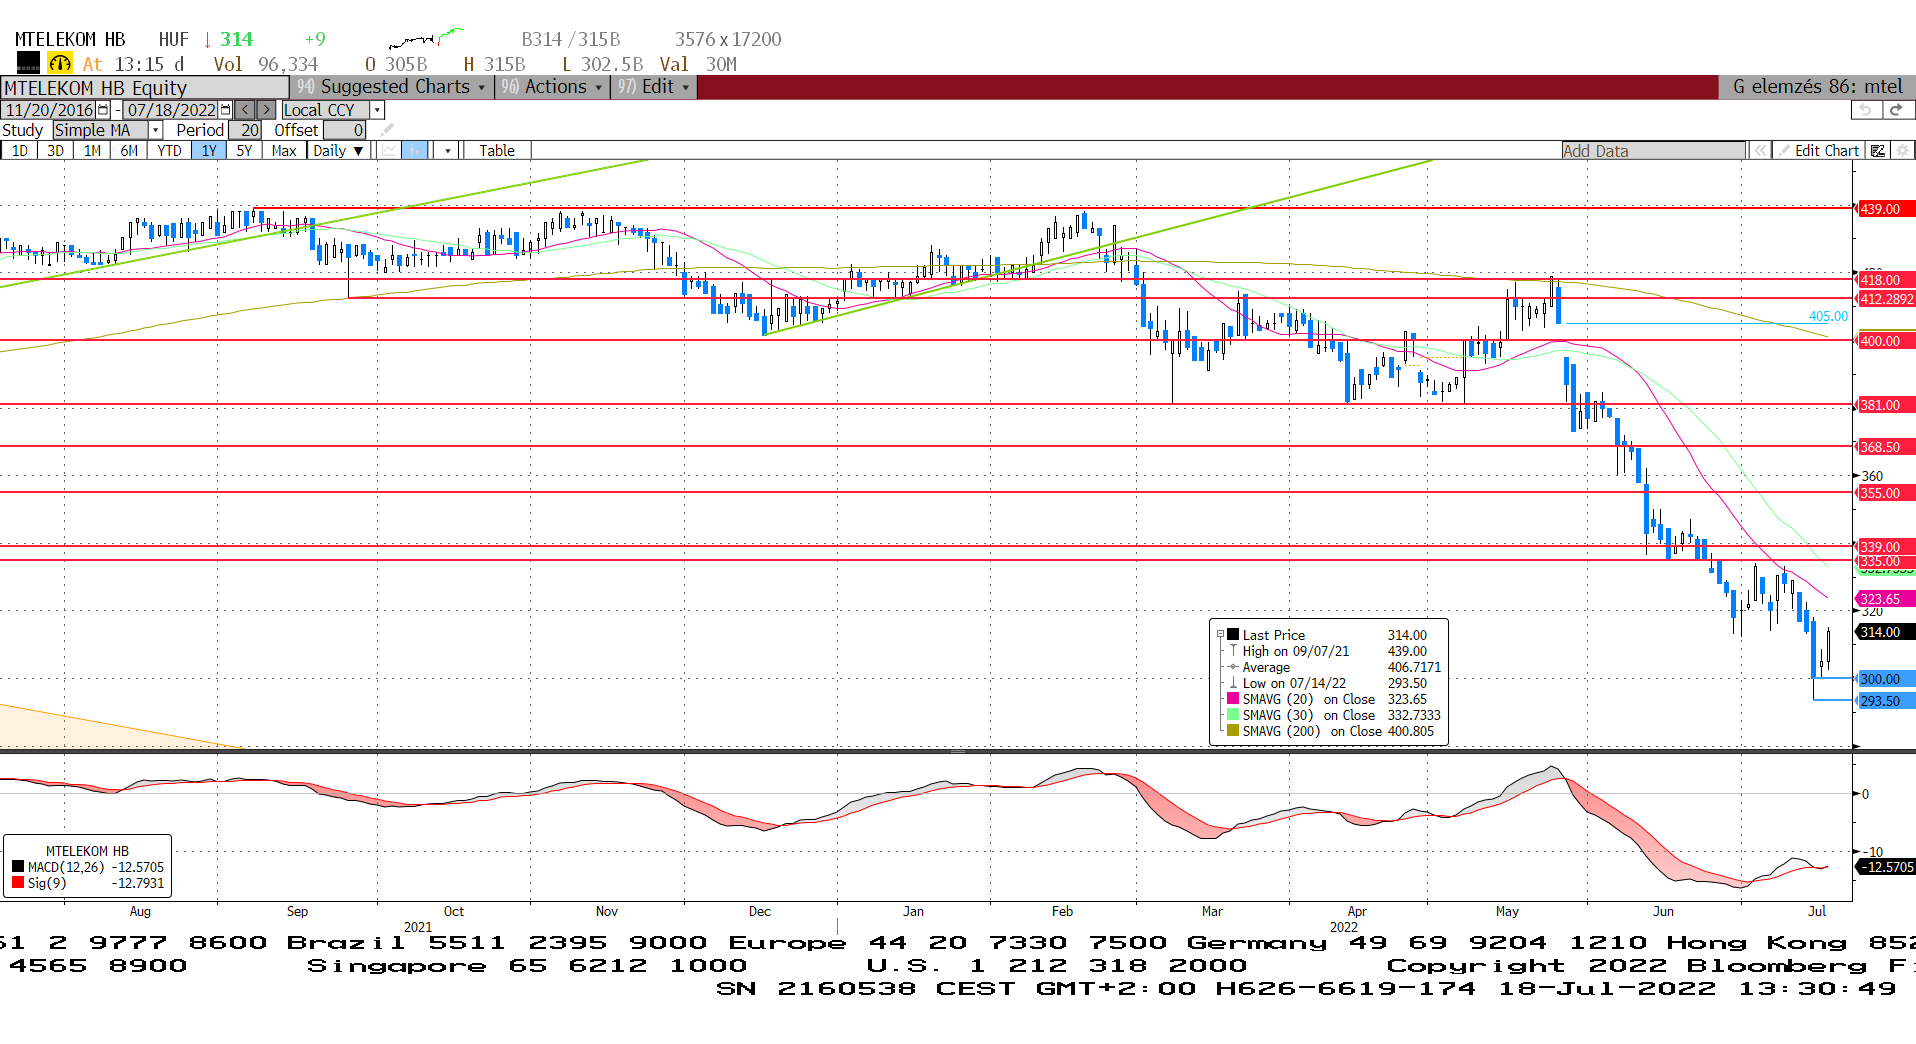The height and width of the screenshot is (1044, 1916).
Task: Click the Period input showing 20
Action: pos(245,130)
